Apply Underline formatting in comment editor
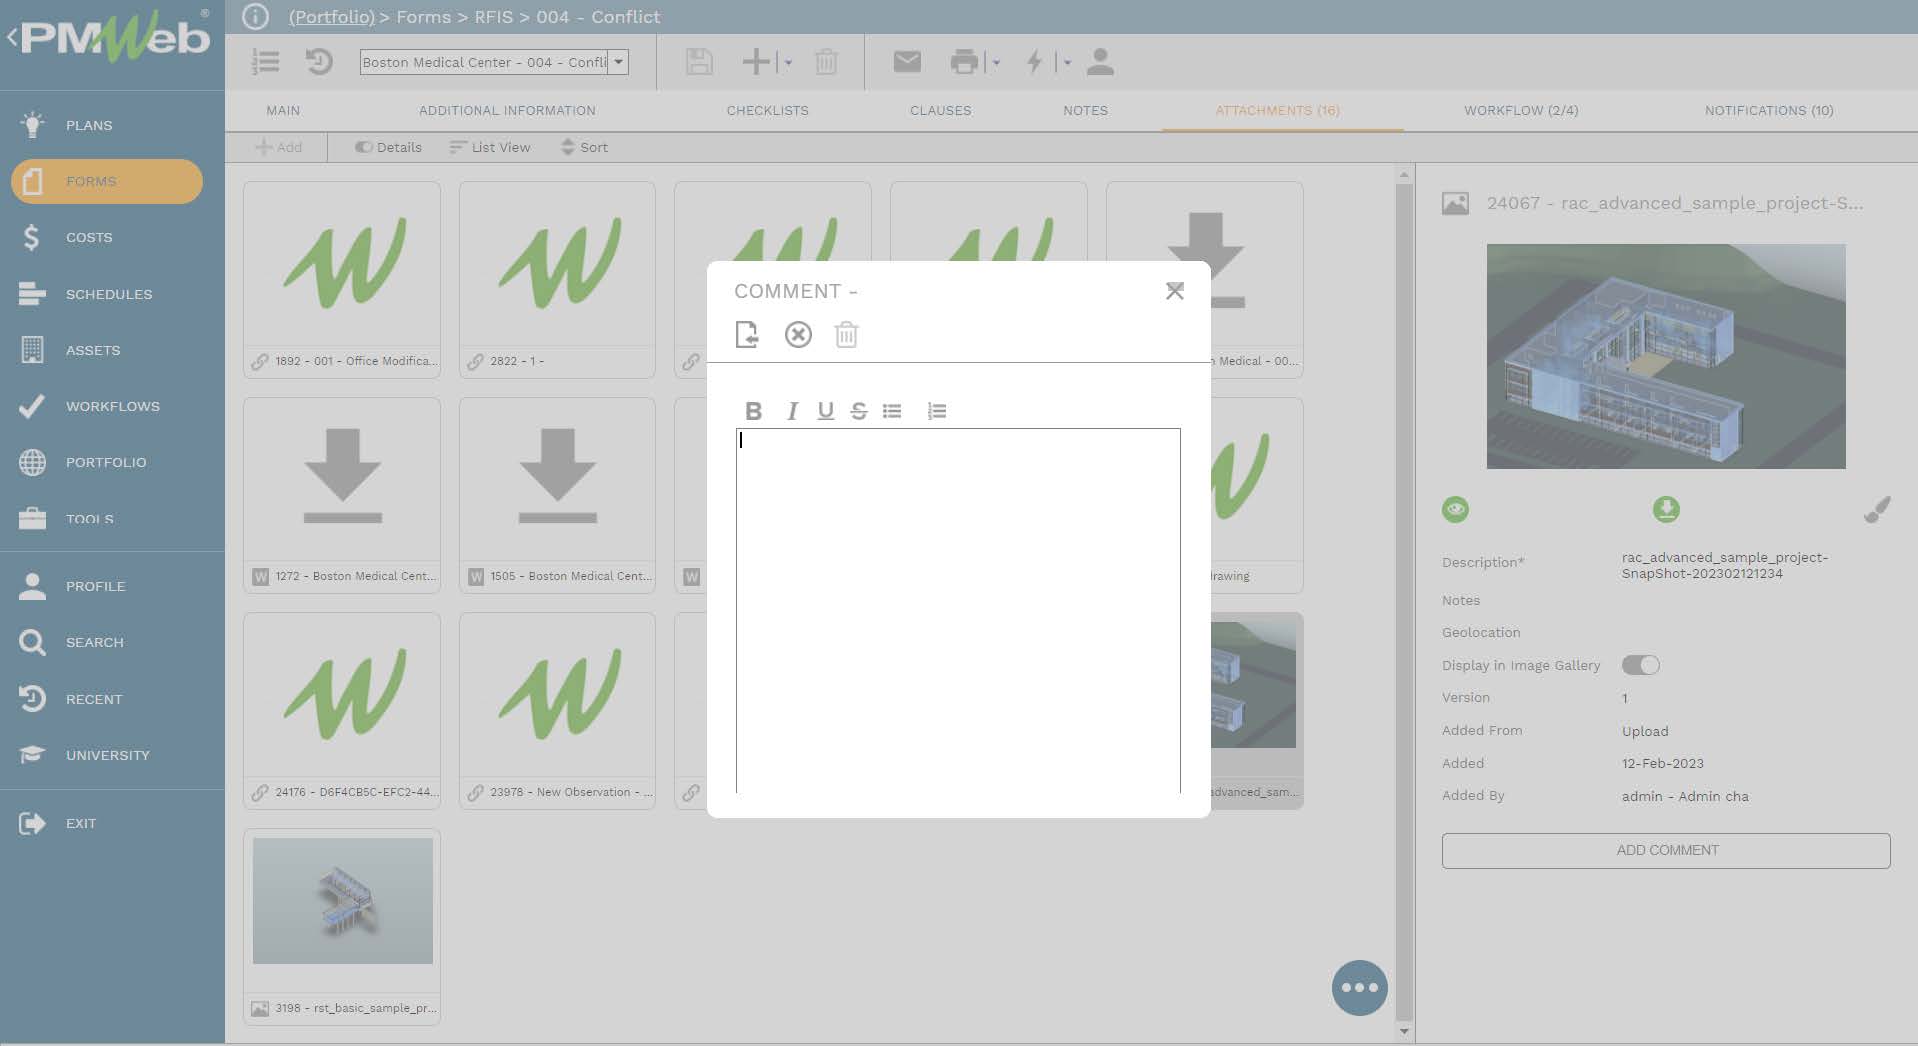Screen dimensions: 1918x1046 (x=825, y=411)
